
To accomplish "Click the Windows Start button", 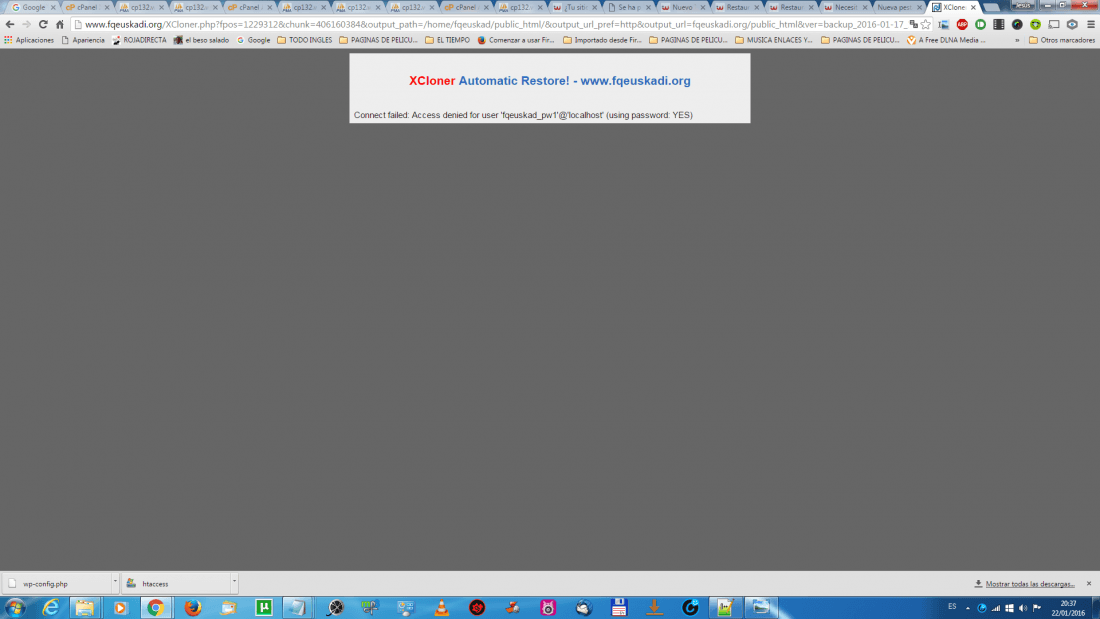I will (x=15, y=608).
